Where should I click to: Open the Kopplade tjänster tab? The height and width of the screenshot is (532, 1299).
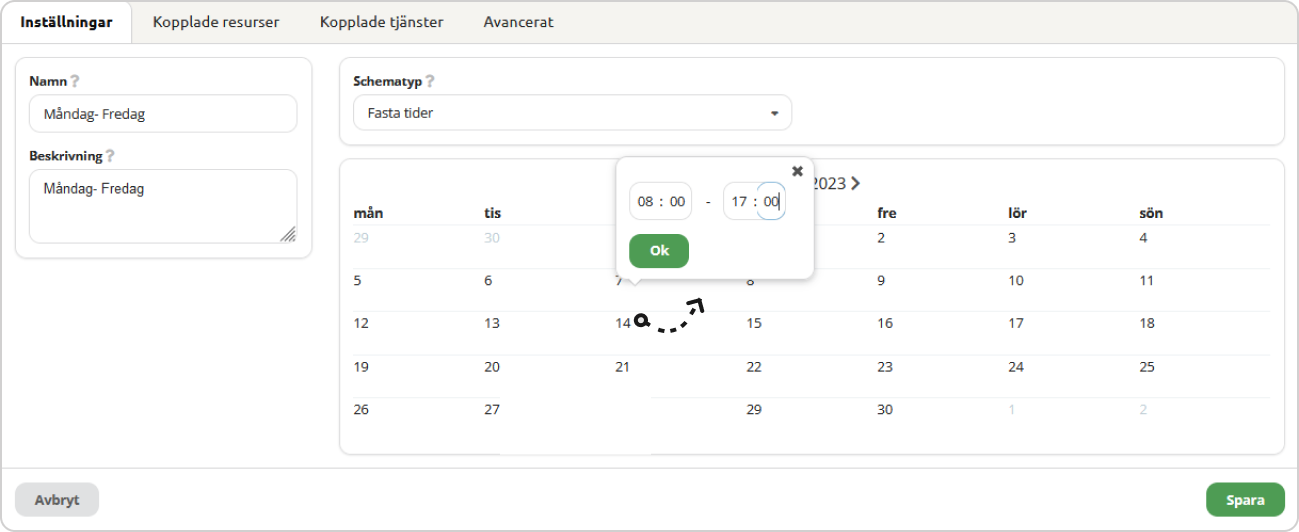point(381,22)
